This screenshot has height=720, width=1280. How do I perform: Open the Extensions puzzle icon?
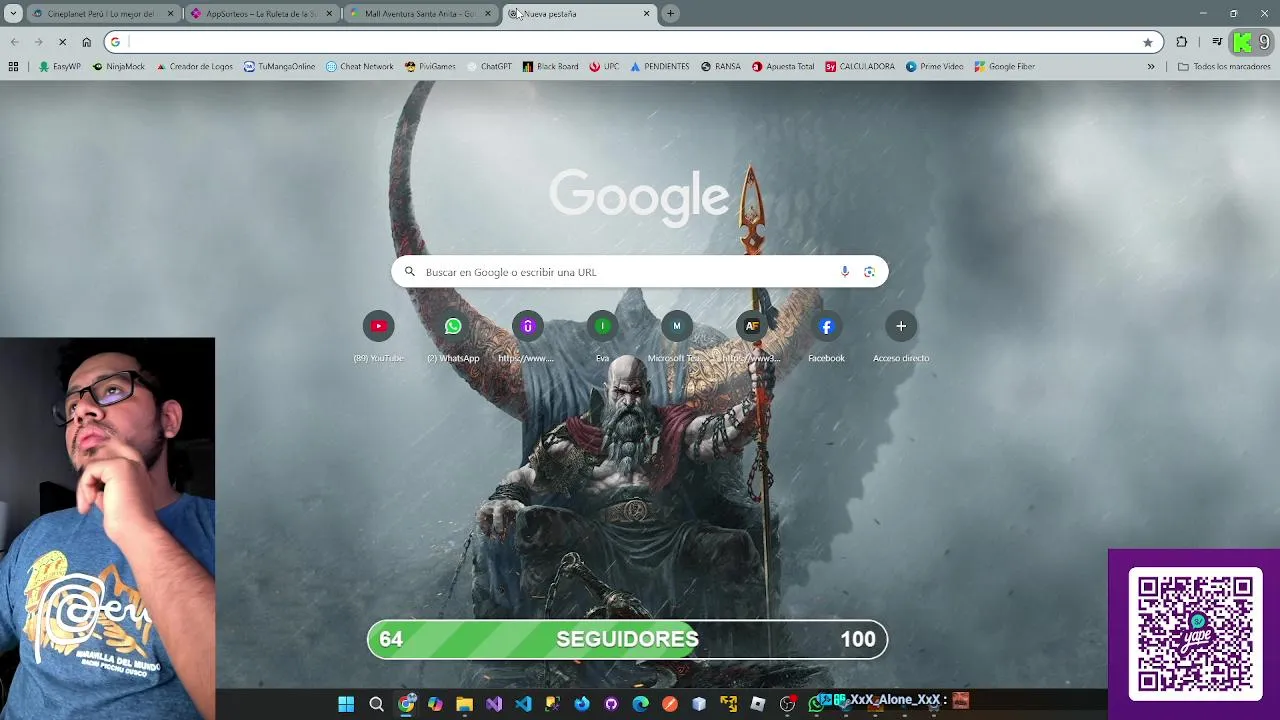click(1182, 42)
